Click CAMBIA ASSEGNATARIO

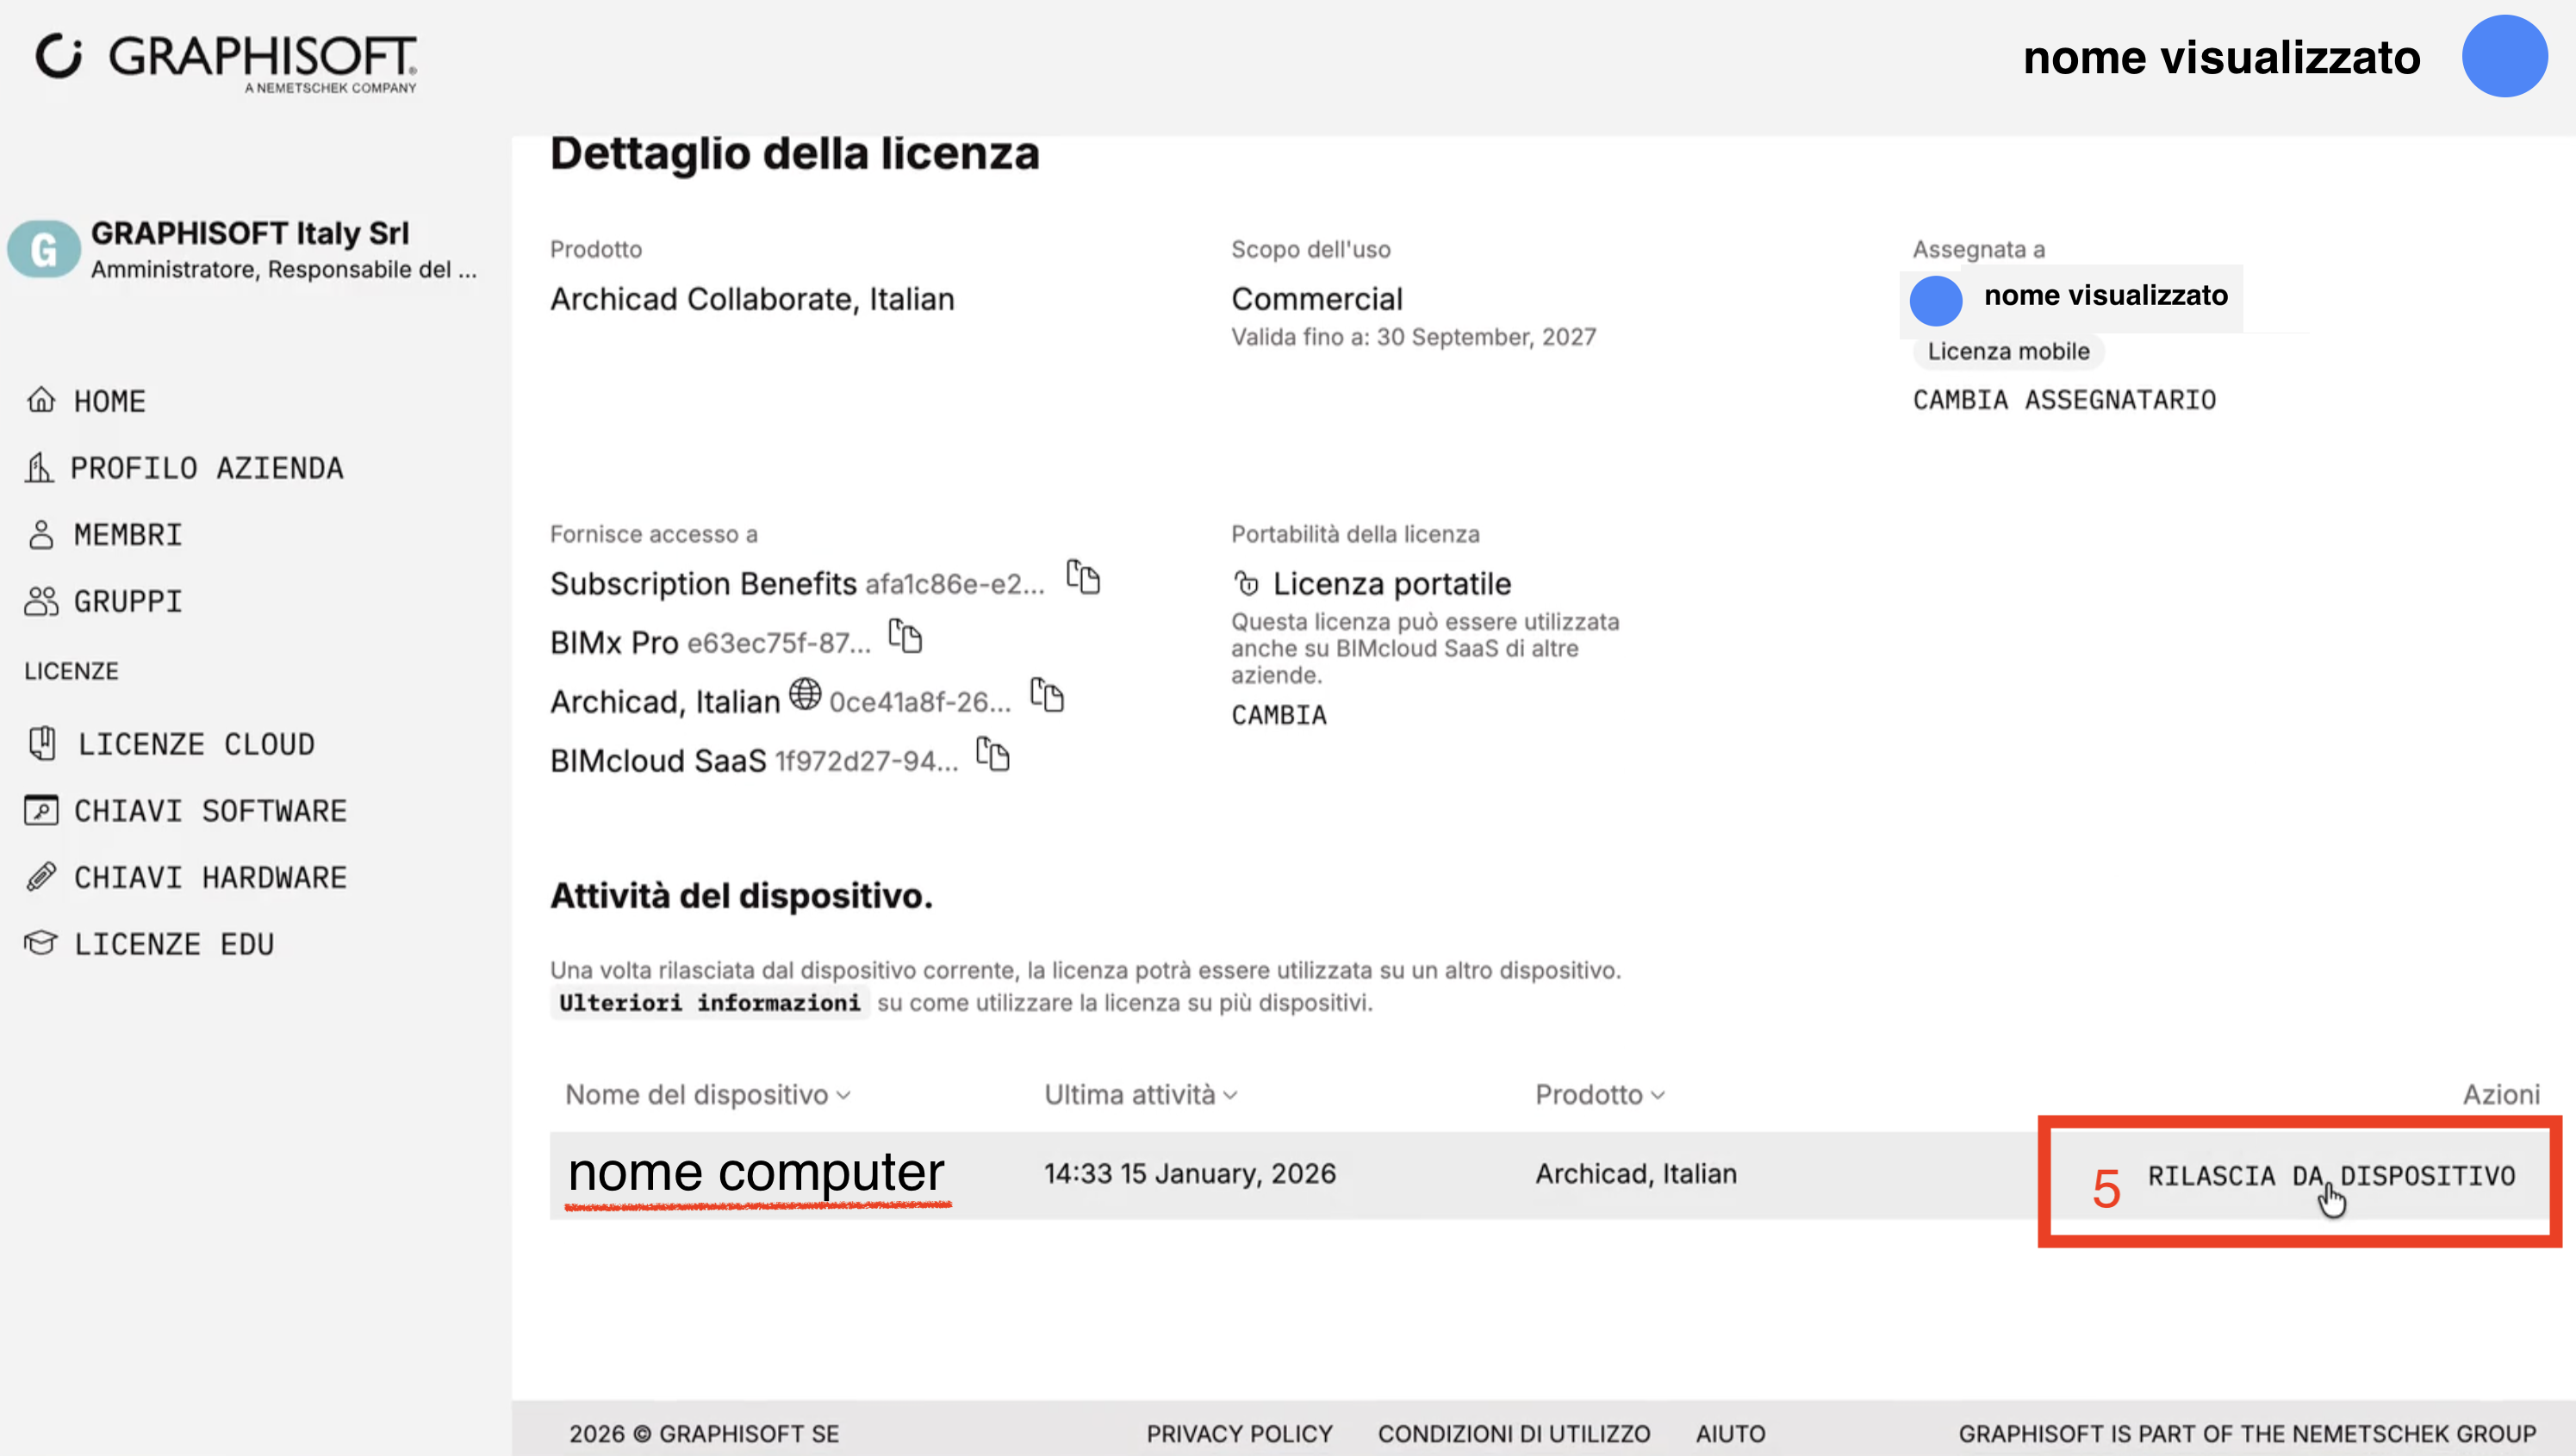coord(2064,399)
